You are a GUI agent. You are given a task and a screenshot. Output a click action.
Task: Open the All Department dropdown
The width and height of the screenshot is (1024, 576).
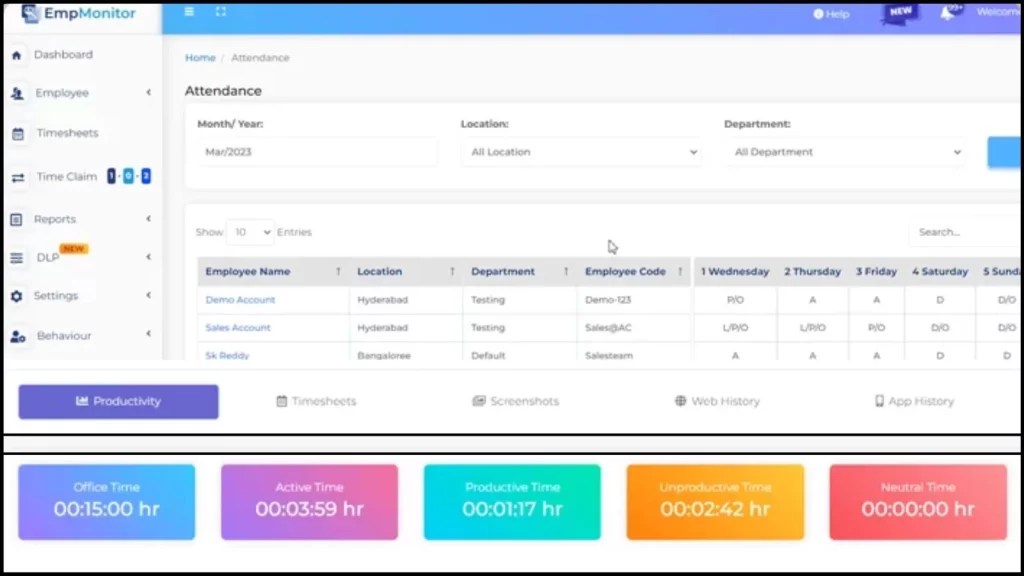click(x=844, y=152)
